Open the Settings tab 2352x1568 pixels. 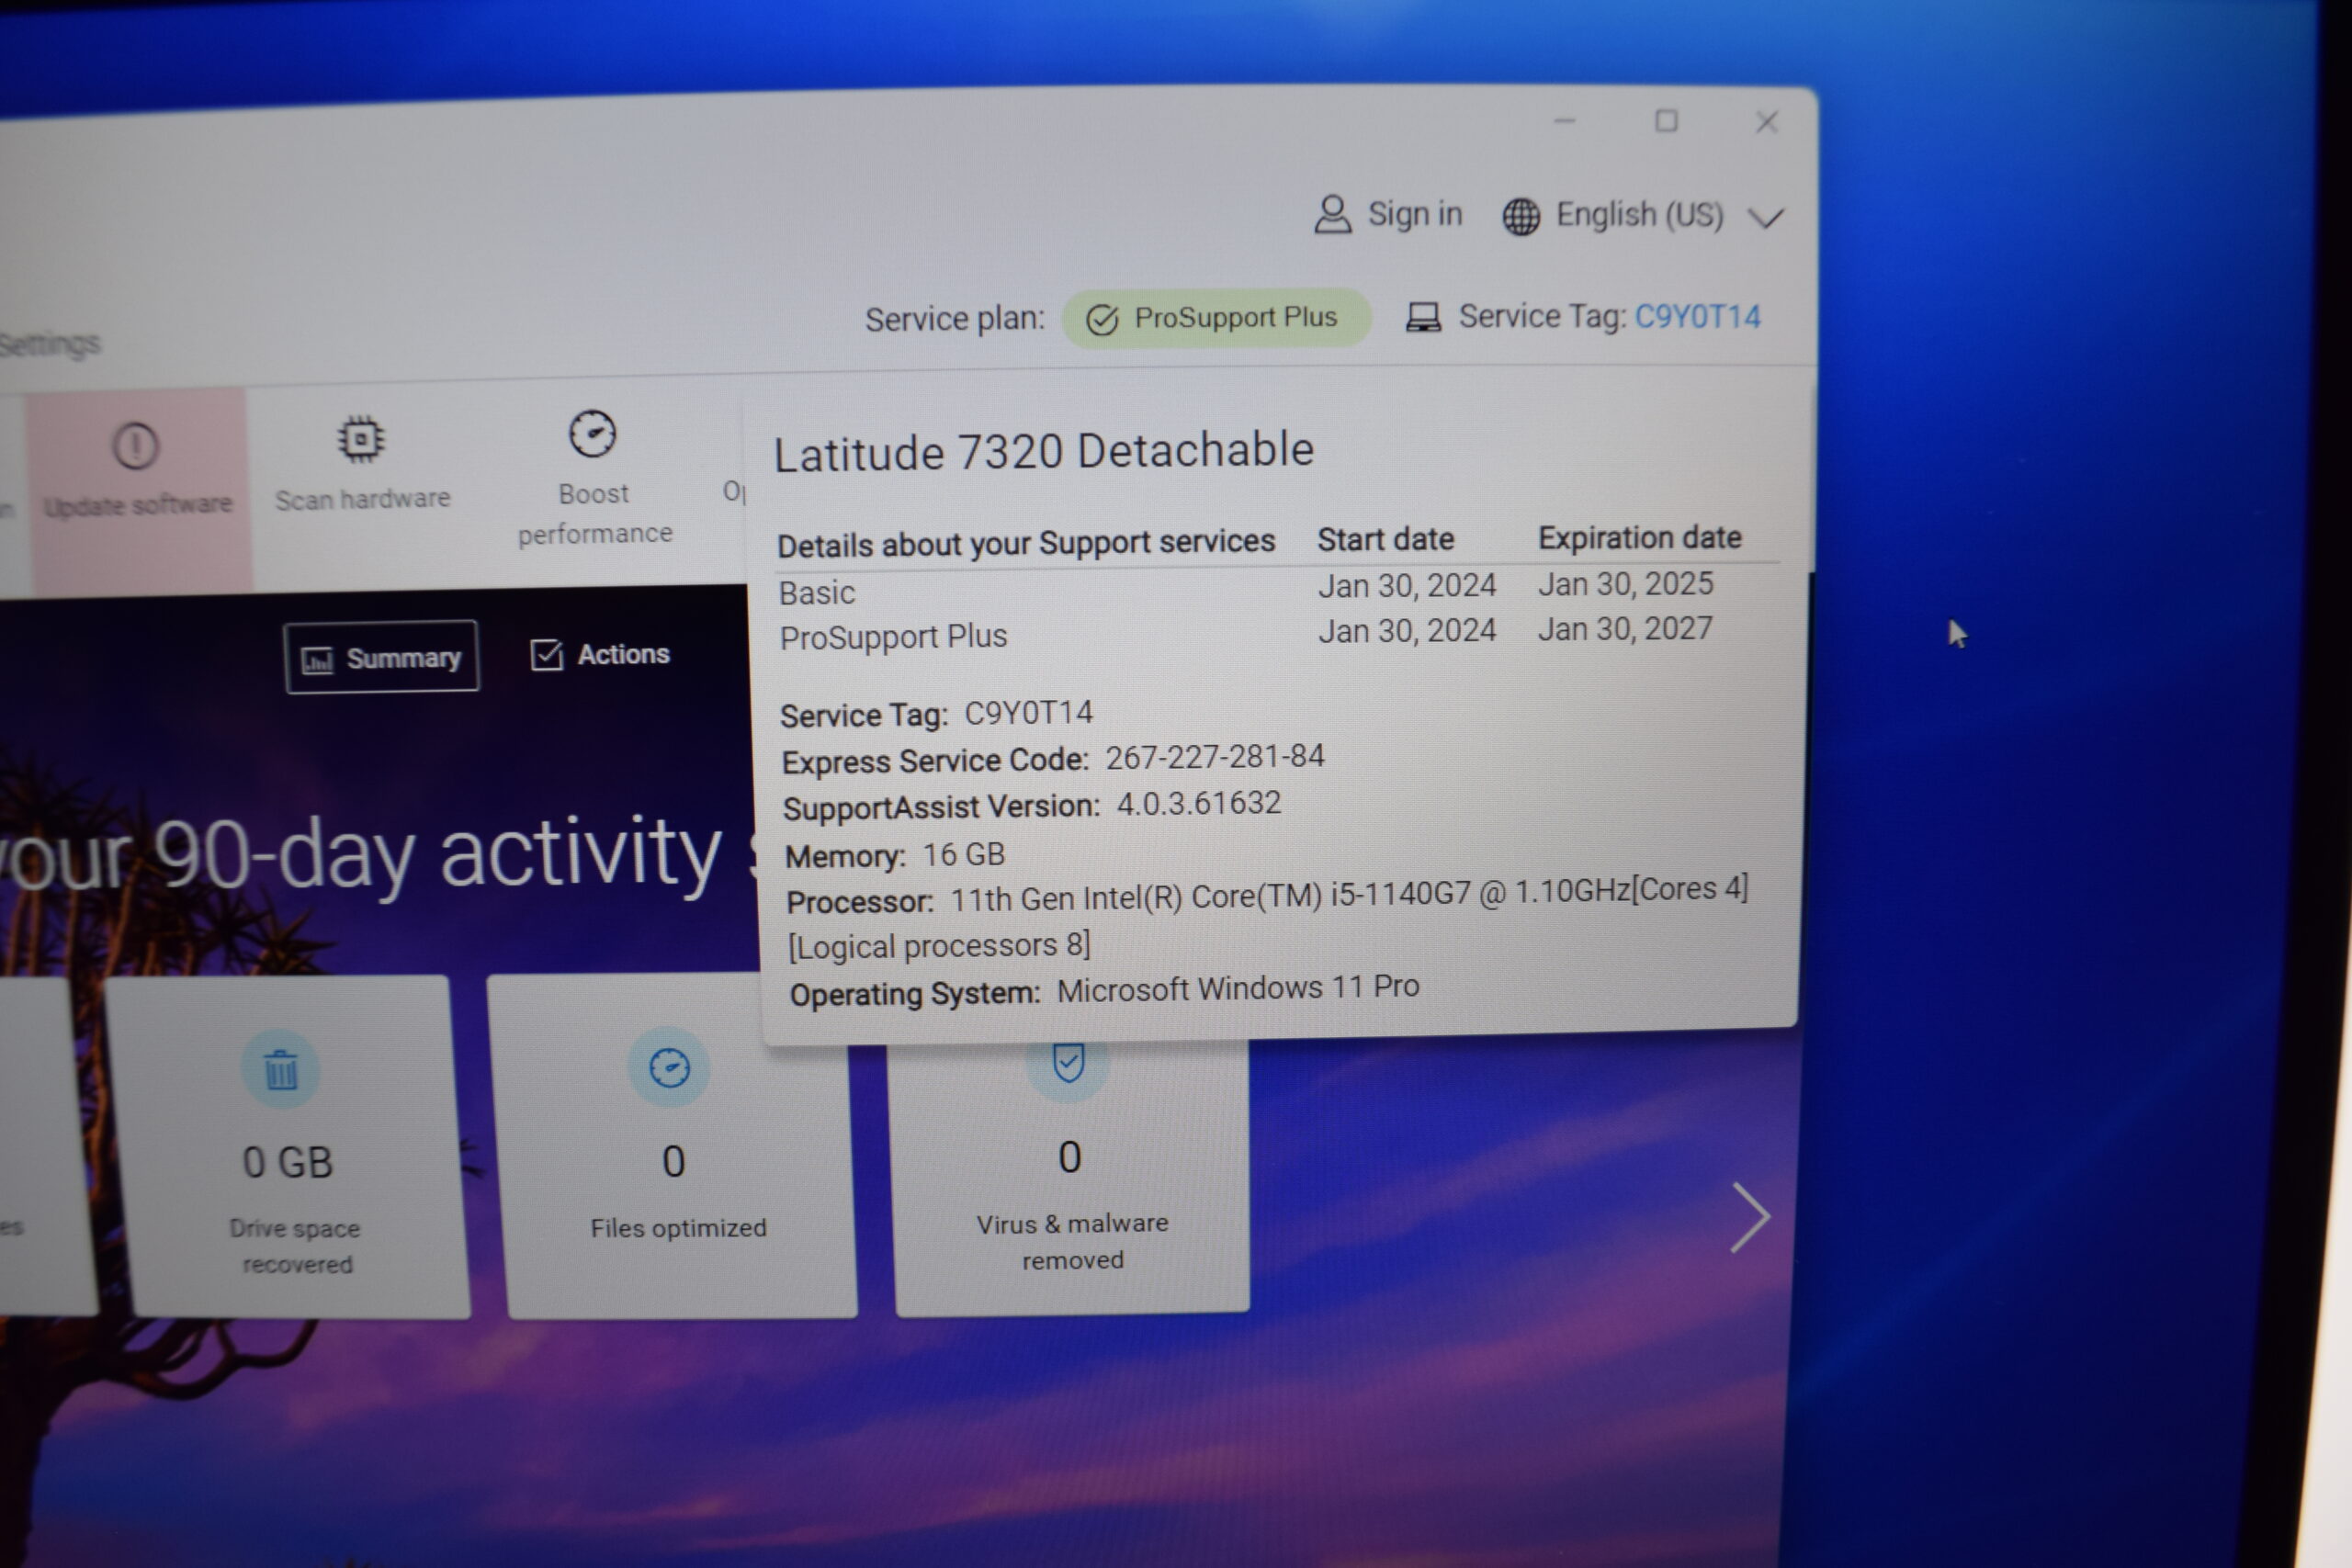click(x=50, y=345)
